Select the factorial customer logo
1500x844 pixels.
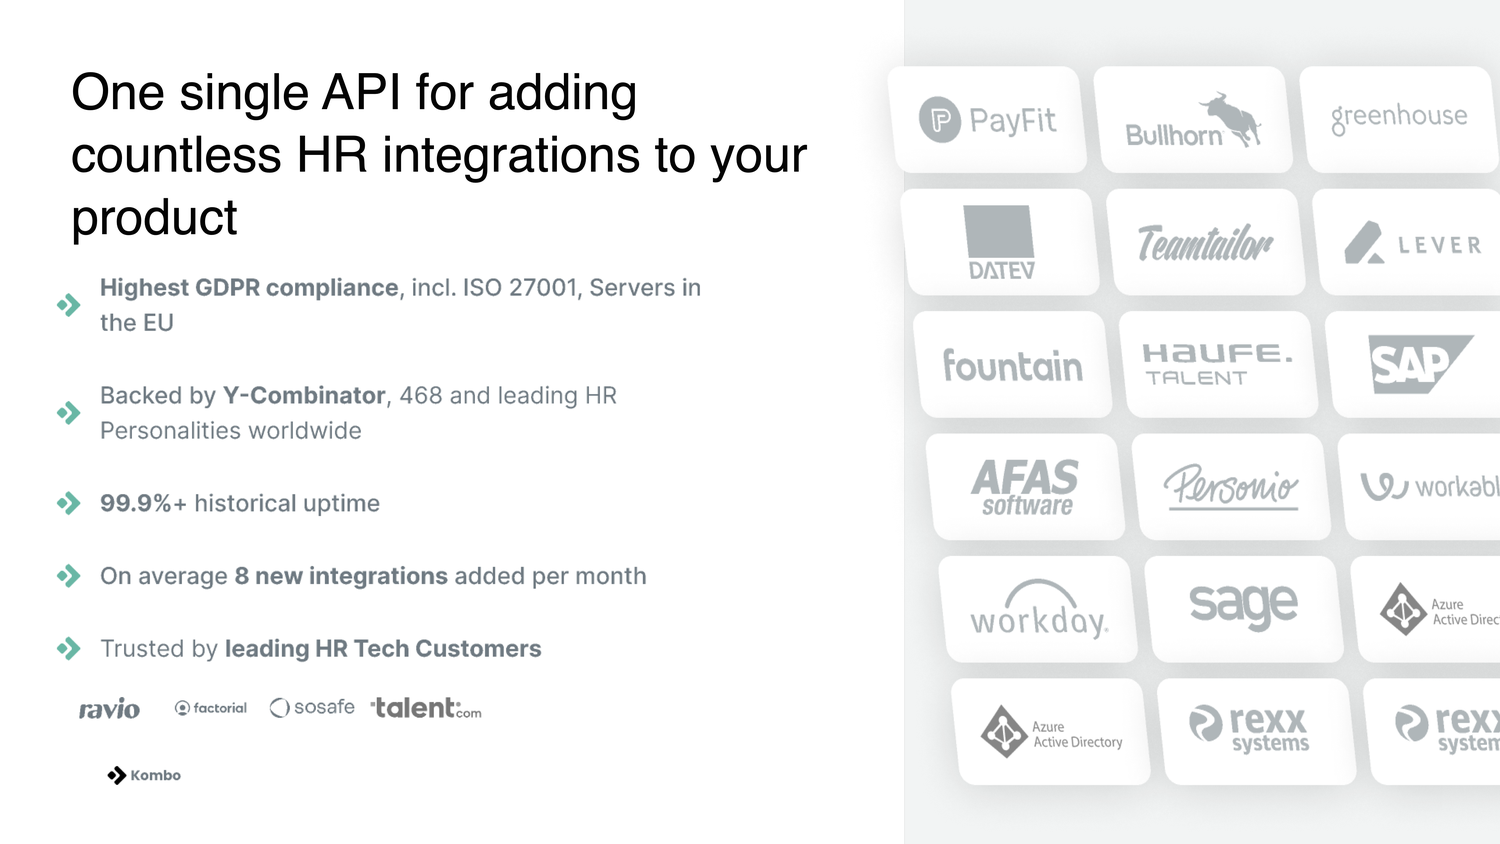(211, 708)
